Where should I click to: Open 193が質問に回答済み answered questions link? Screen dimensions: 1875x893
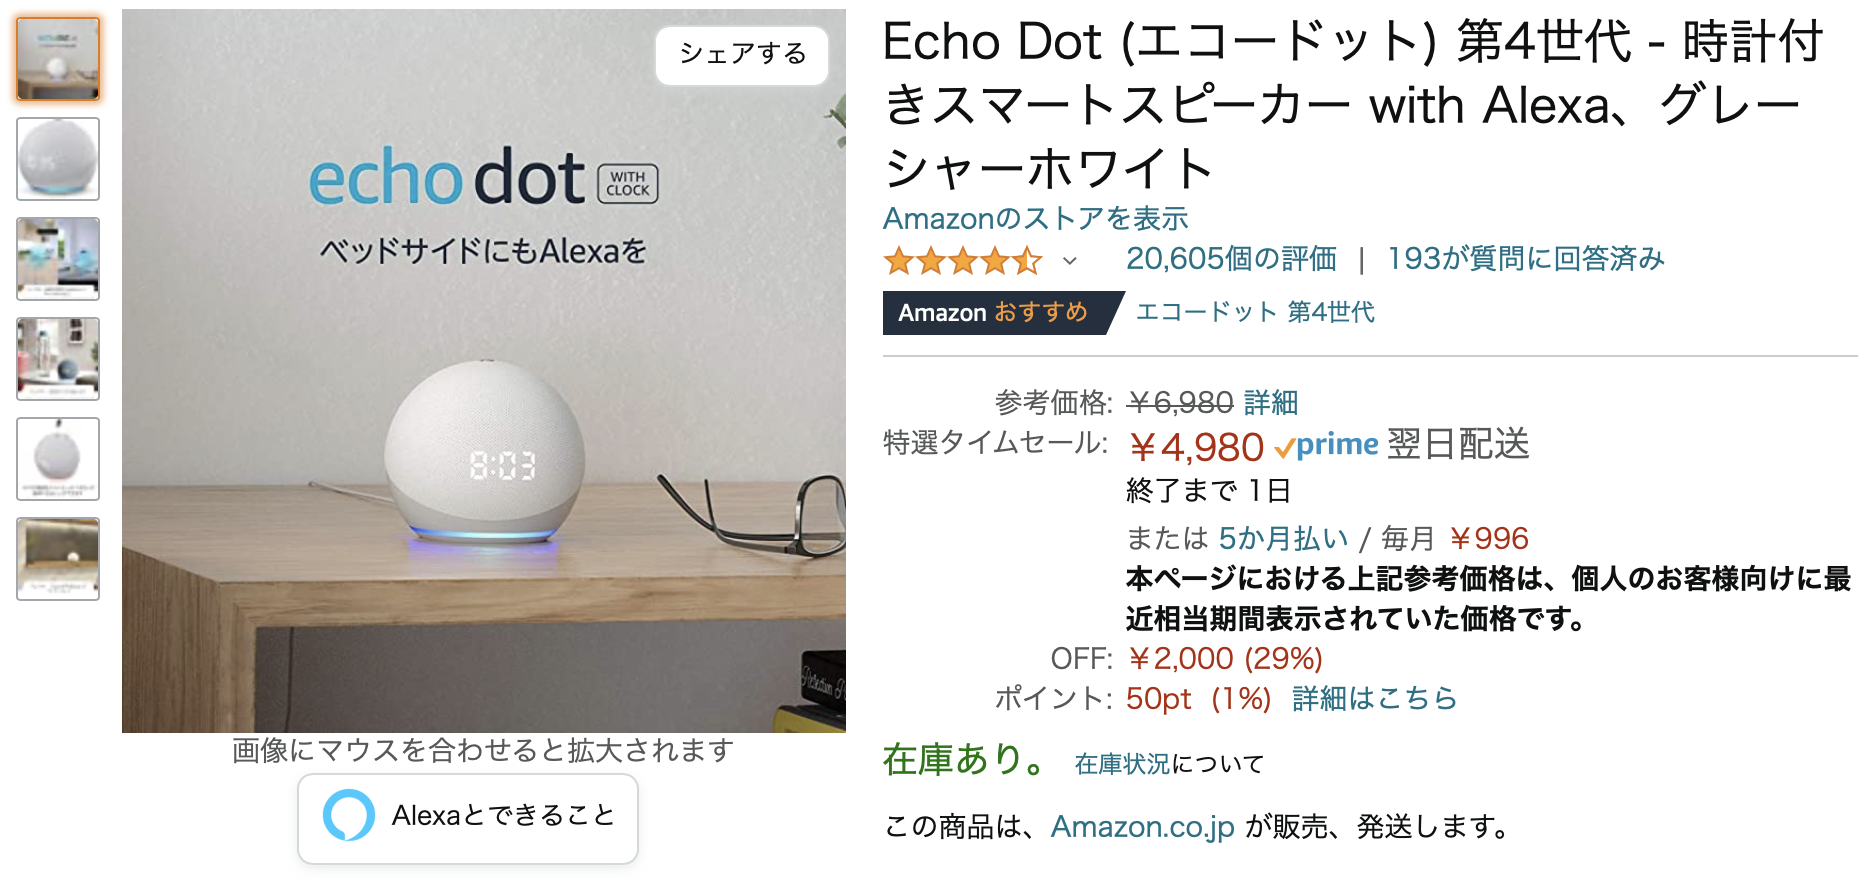(x=1525, y=259)
